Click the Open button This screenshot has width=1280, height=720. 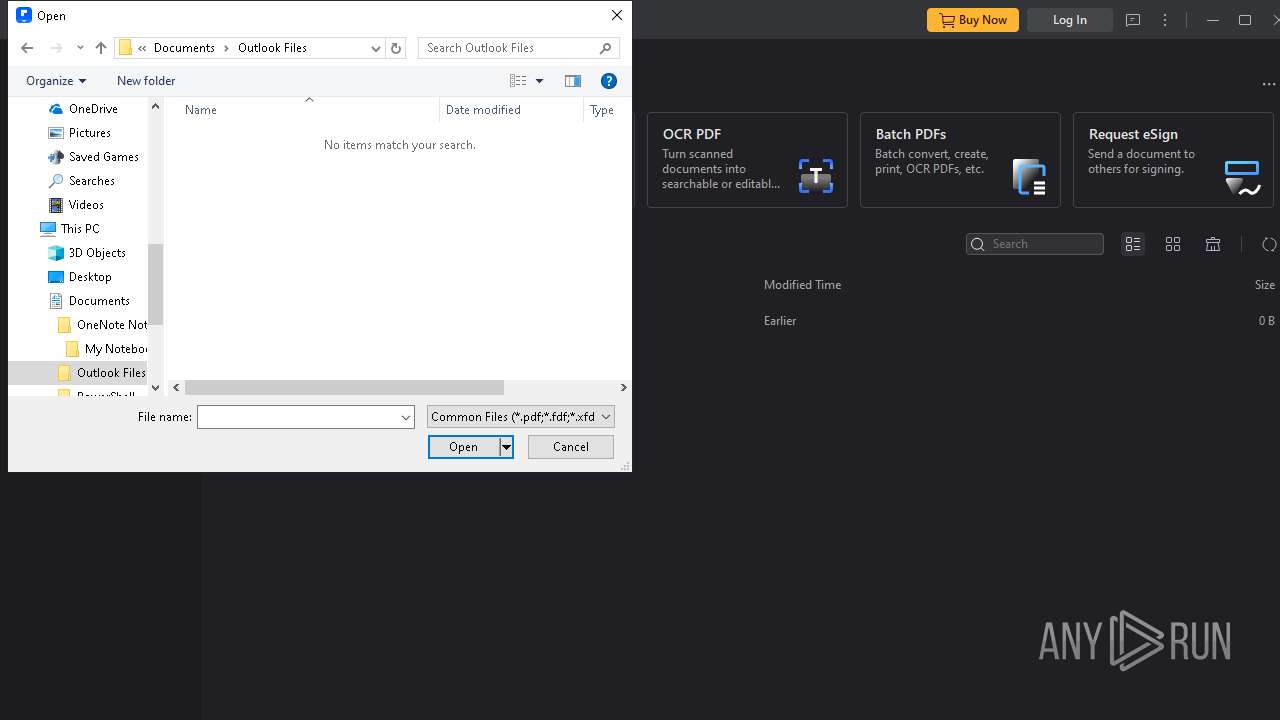[464, 447]
